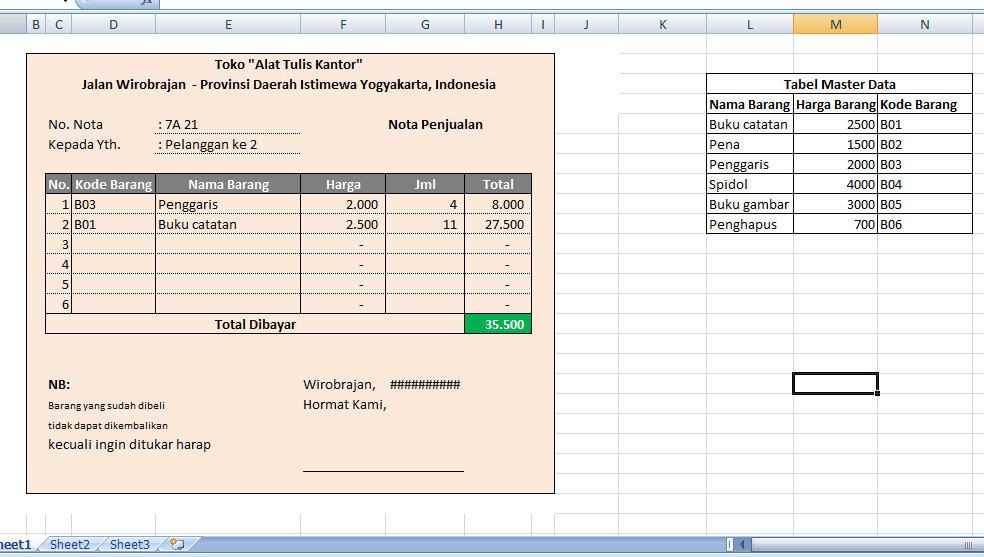Viewport: 984px width, 557px height.
Task: Select column H header
Action: click(x=498, y=24)
